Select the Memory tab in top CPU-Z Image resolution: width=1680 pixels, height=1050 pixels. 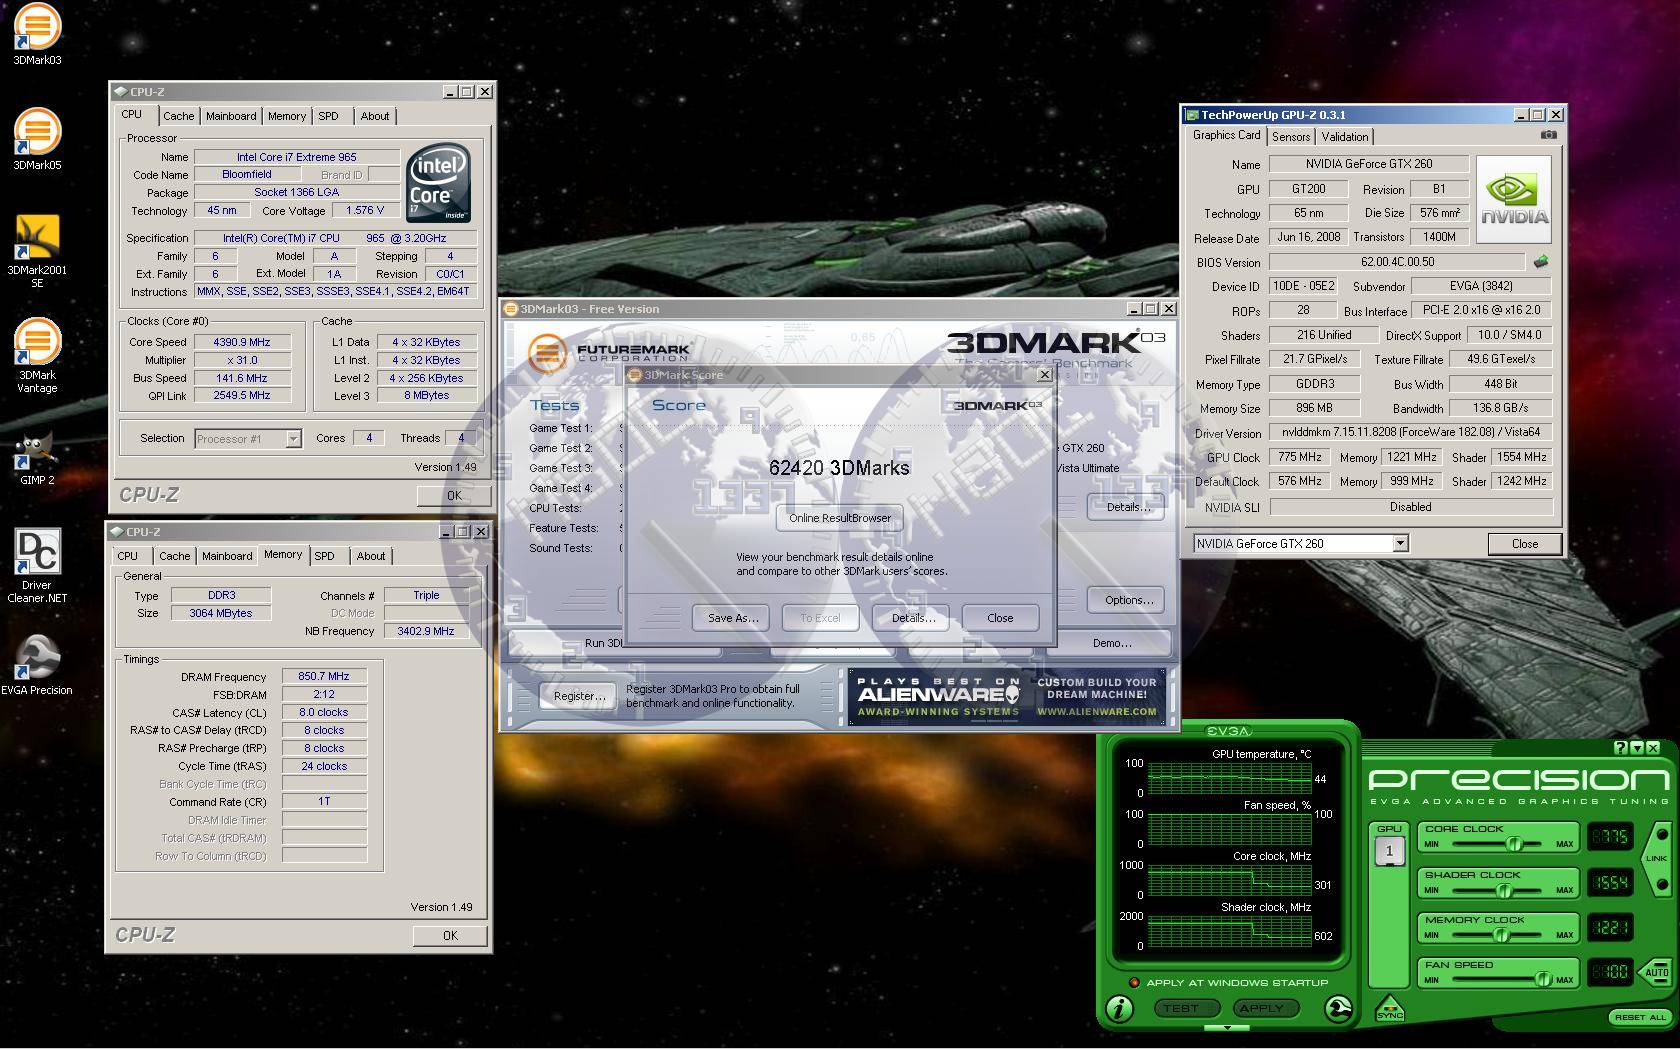coord(287,116)
